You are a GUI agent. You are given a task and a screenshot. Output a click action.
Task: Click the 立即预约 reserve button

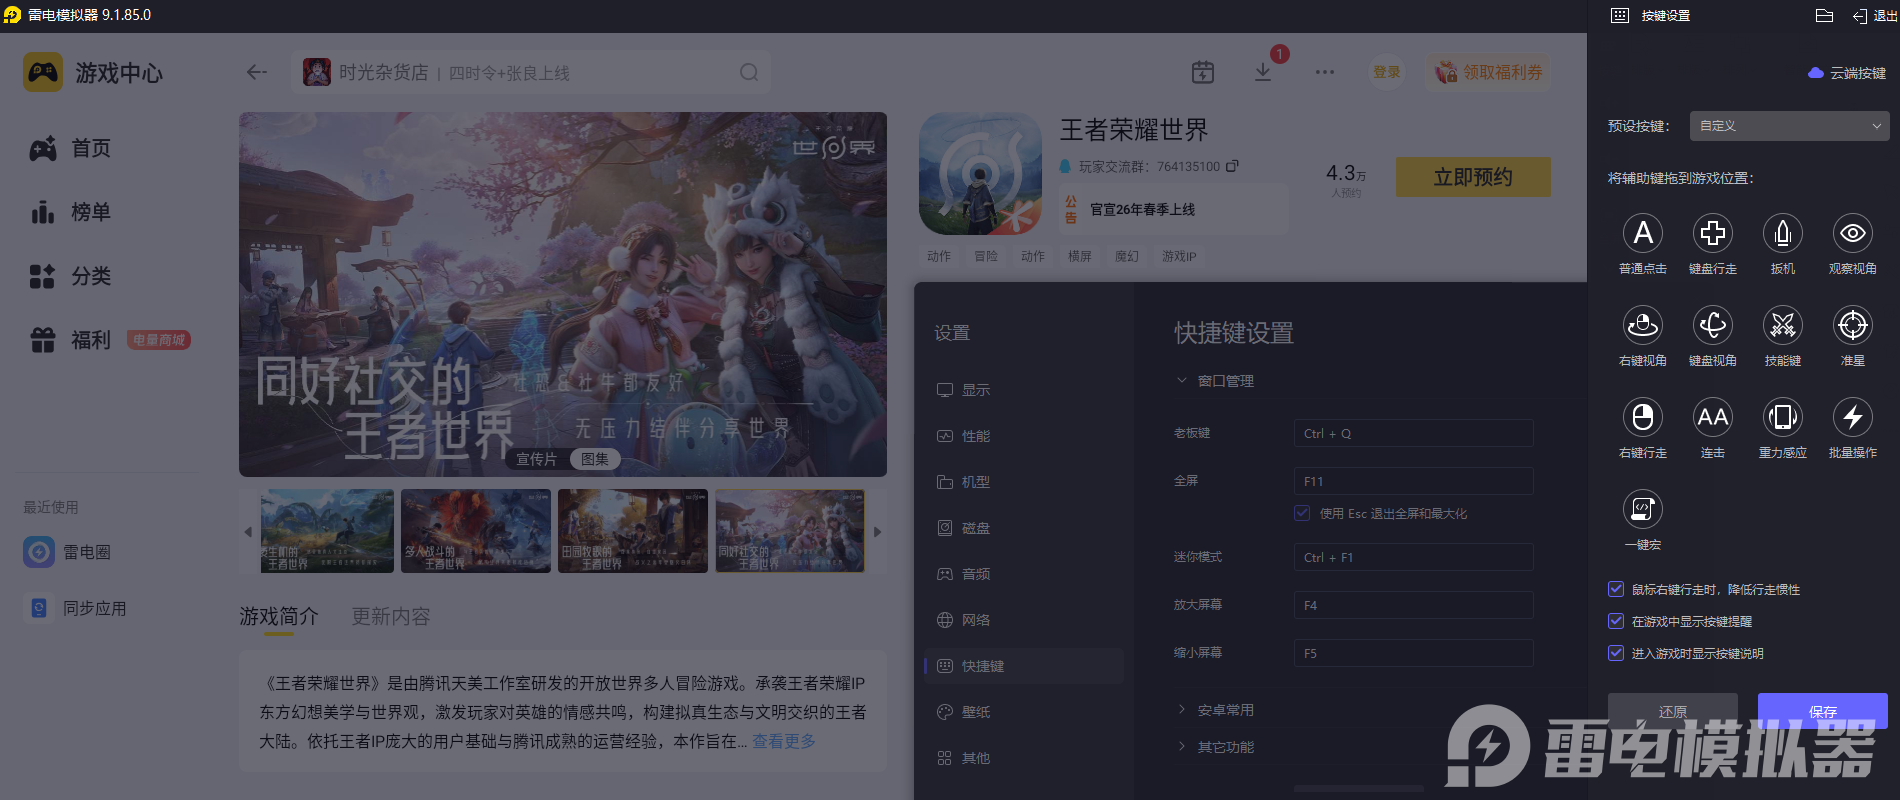coord(1473,177)
